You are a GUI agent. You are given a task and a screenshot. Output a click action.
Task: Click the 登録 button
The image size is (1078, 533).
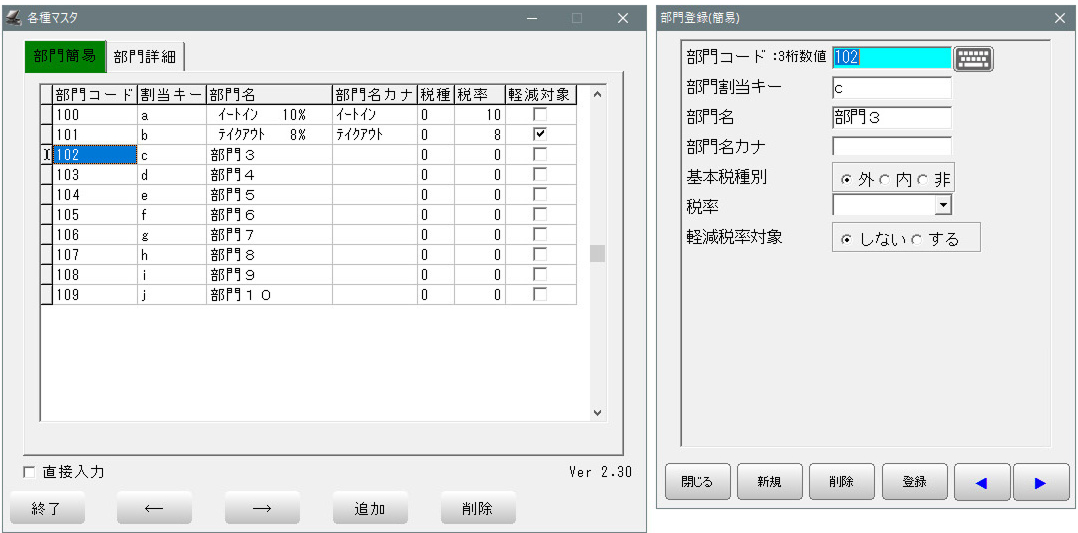point(914,482)
